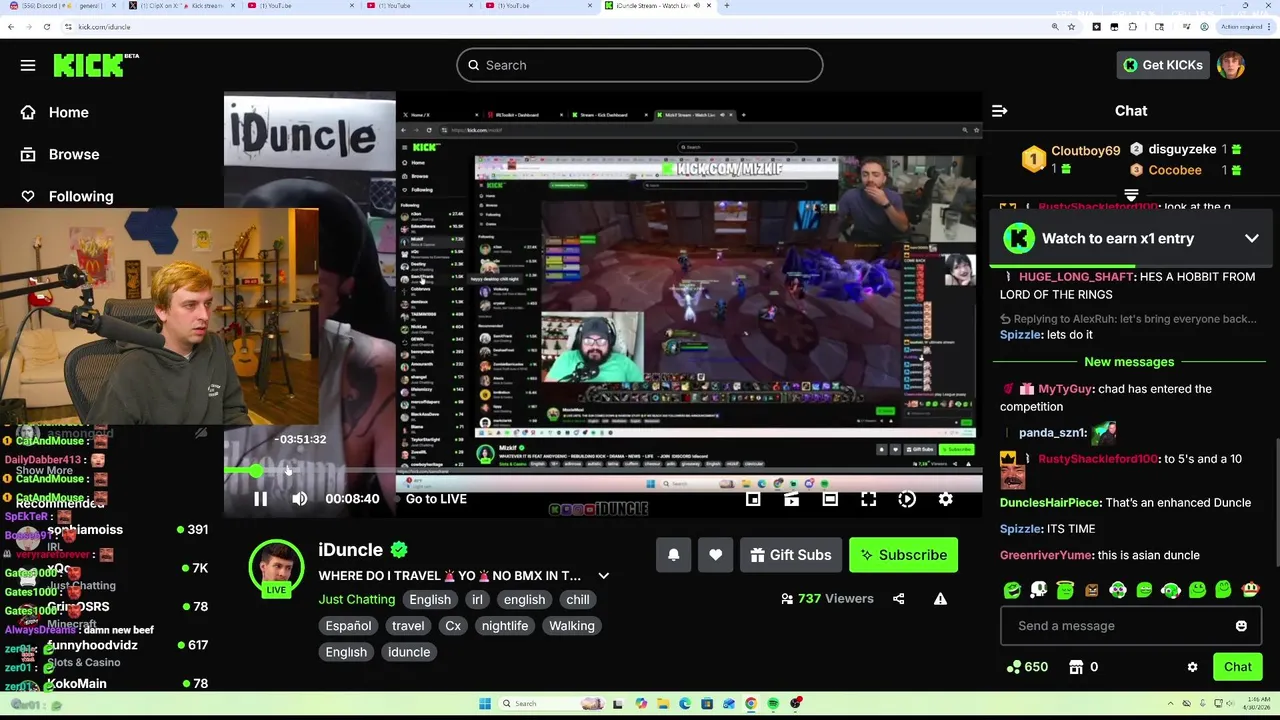Open the hamburger sidebar menu
This screenshot has height=720, width=1280.
click(28, 65)
